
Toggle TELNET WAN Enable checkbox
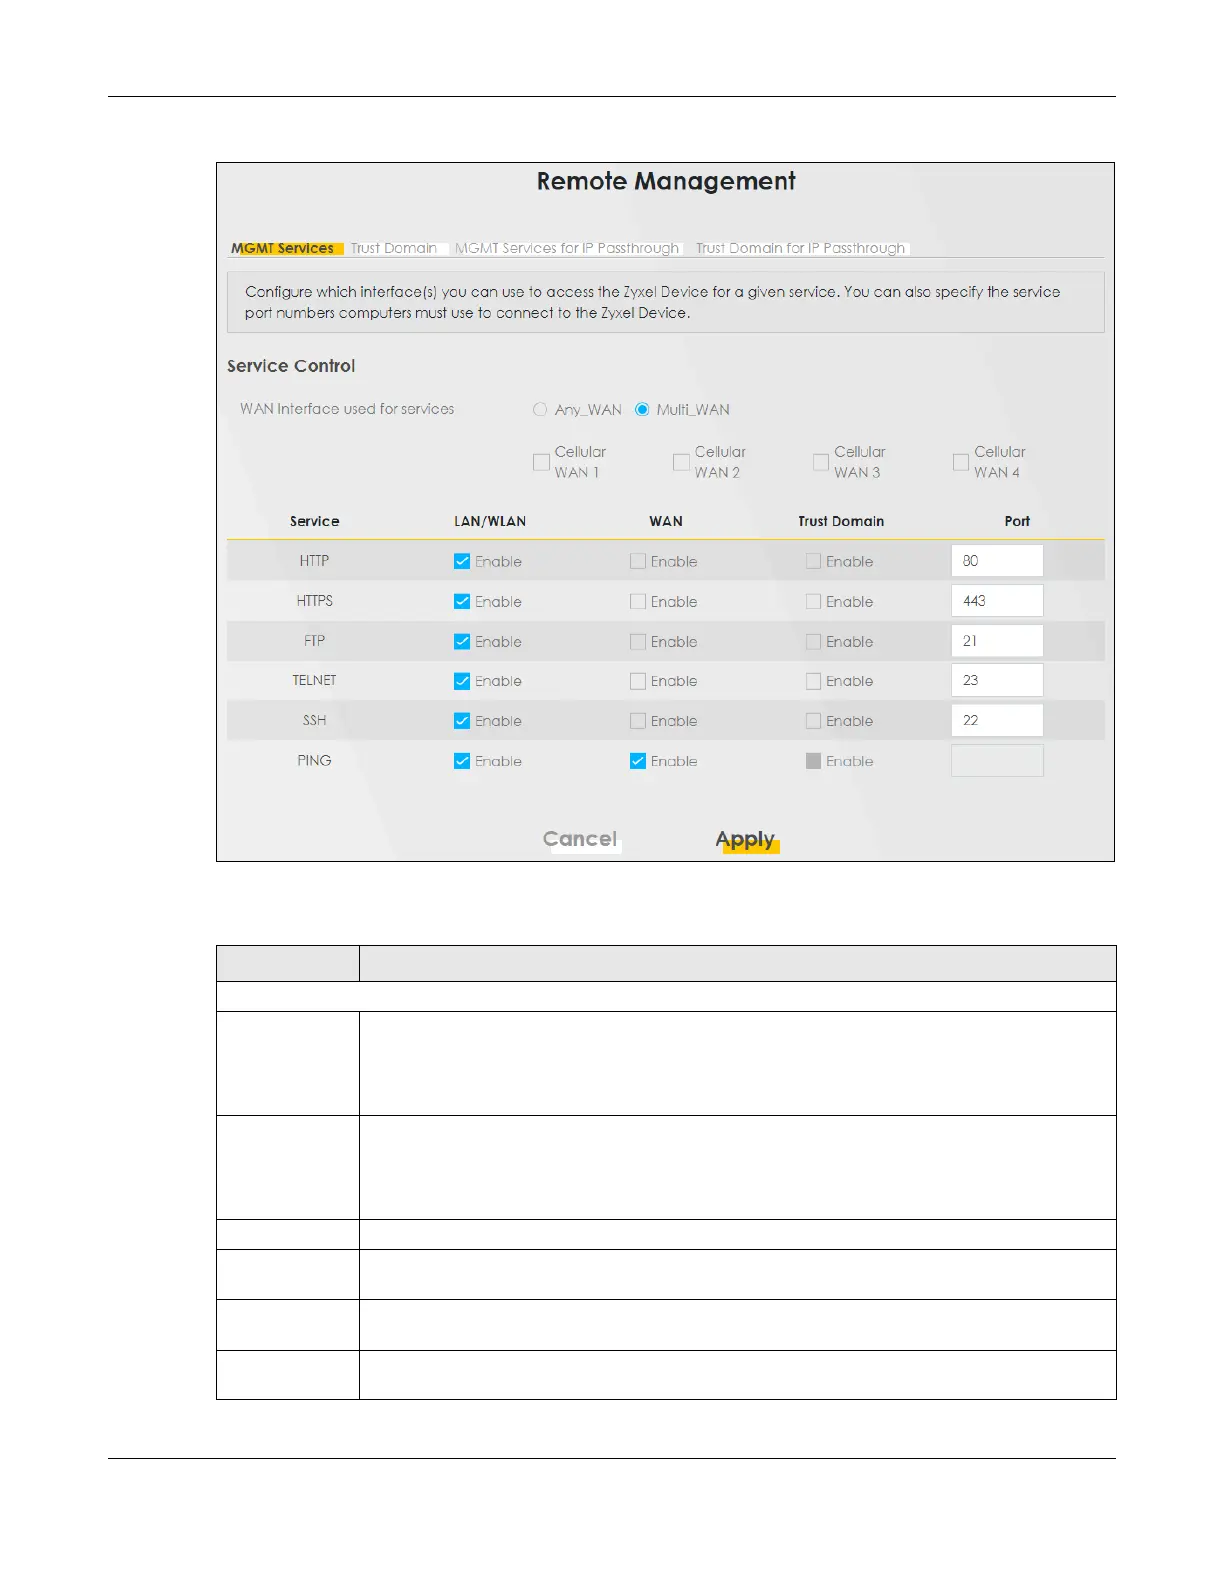pos(638,681)
